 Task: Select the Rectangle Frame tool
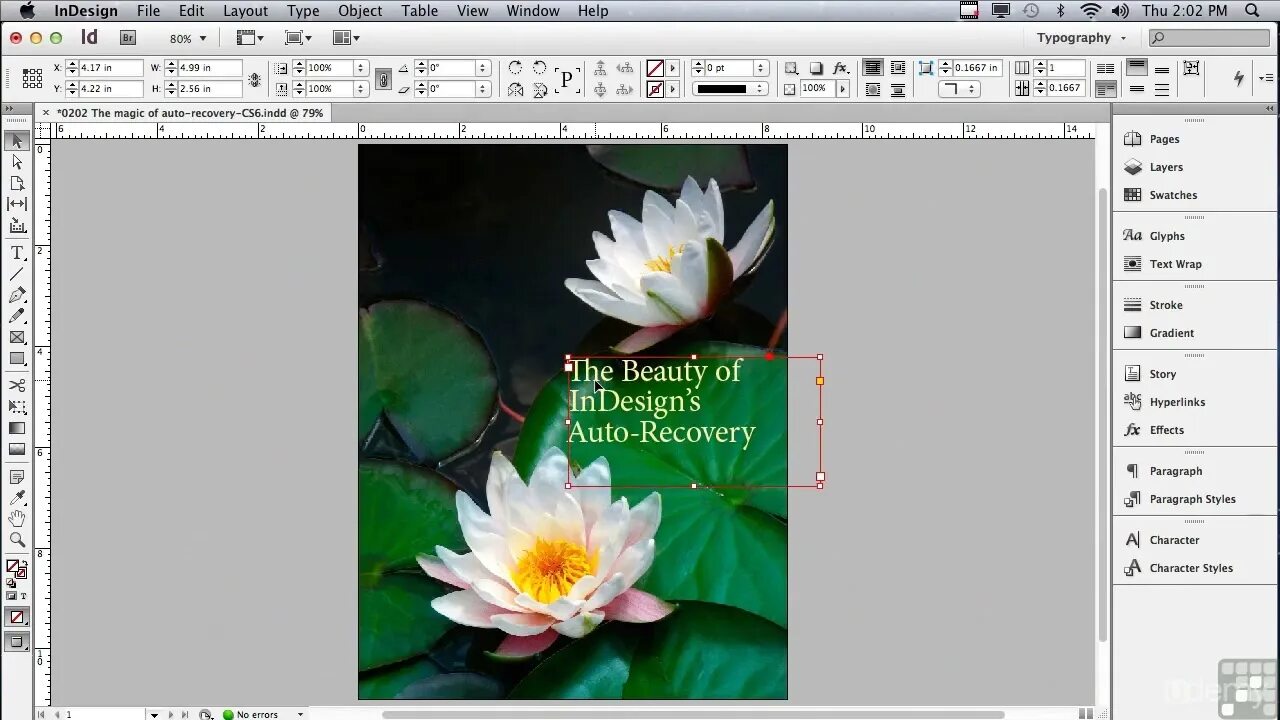[17, 337]
